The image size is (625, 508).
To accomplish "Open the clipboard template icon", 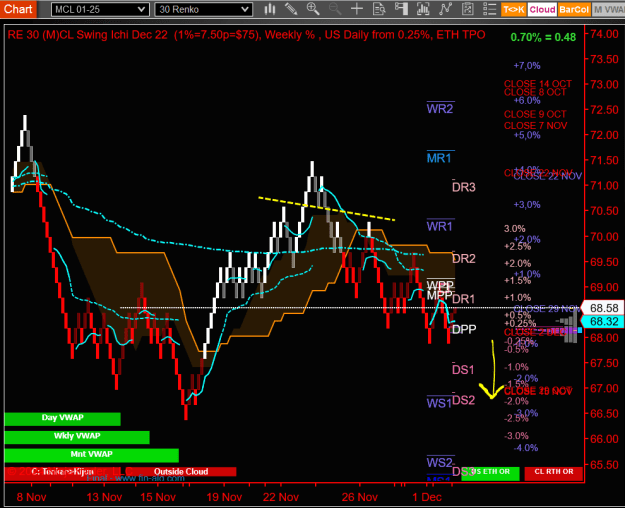I will pyautogui.click(x=467, y=9).
